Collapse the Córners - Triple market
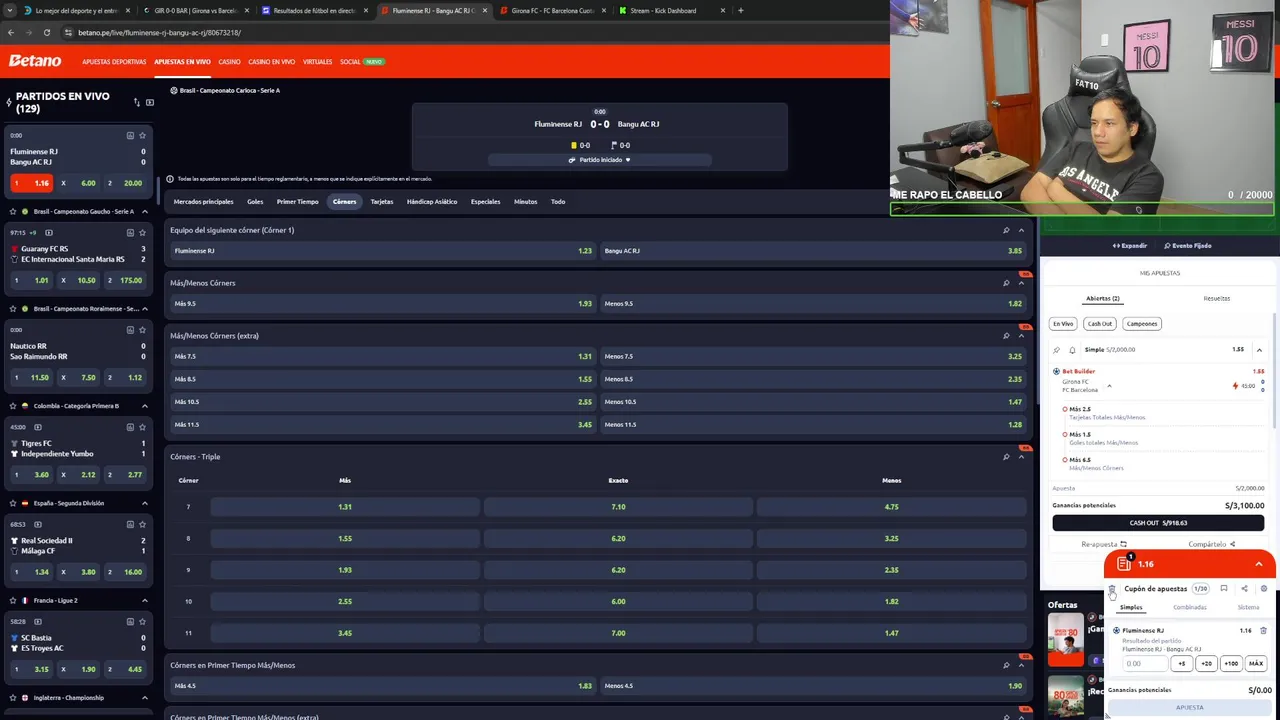This screenshot has height=720, width=1280. 1021,457
